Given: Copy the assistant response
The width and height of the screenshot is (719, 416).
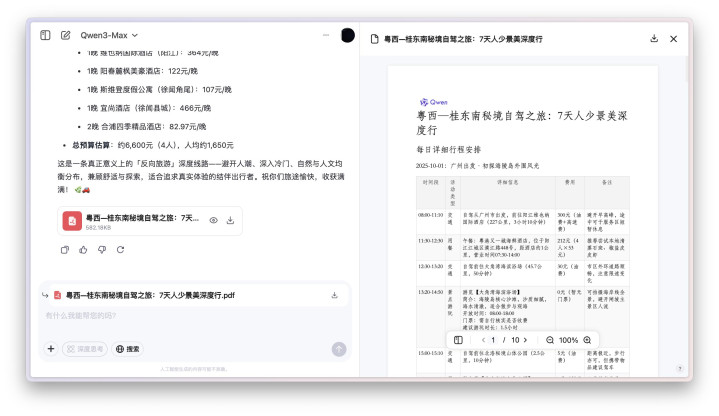Looking at the screenshot, I should tap(65, 250).
